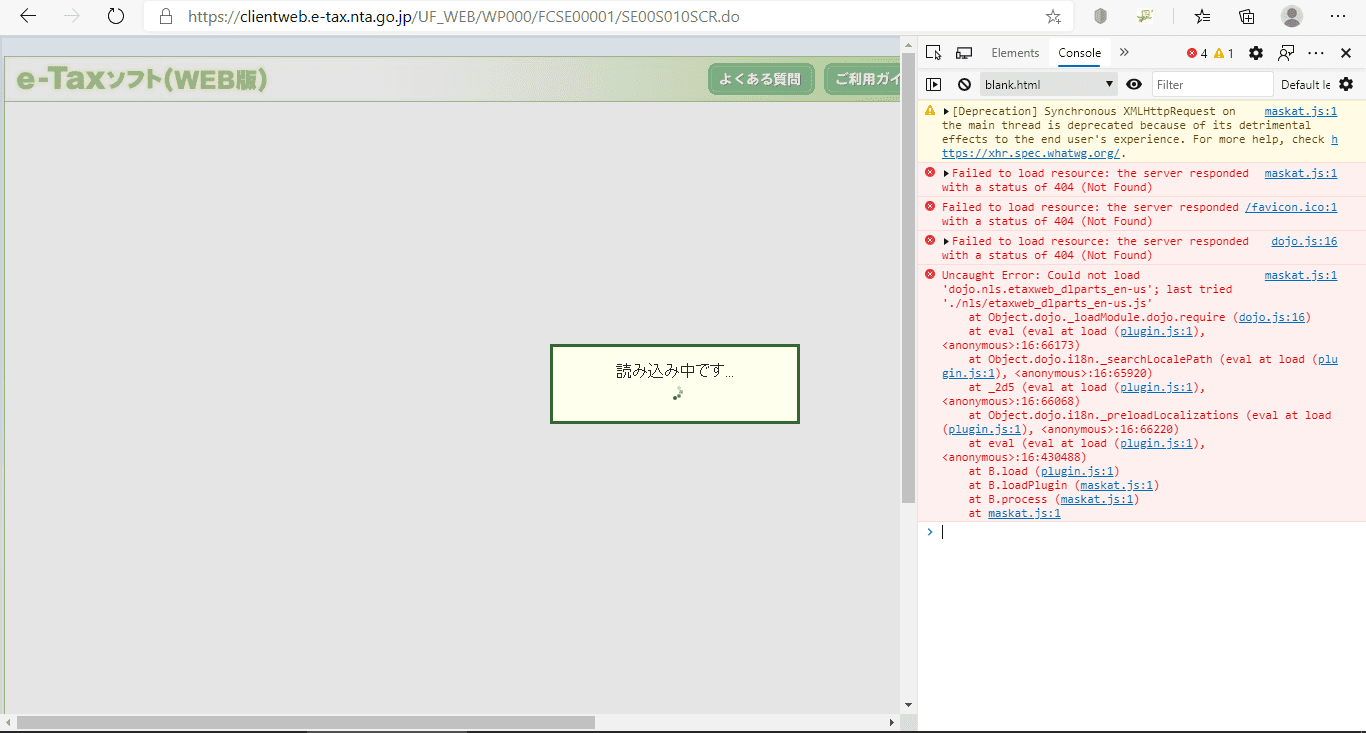Switch to the Elements tab
The height and width of the screenshot is (733, 1366).
click(1015, 52)
